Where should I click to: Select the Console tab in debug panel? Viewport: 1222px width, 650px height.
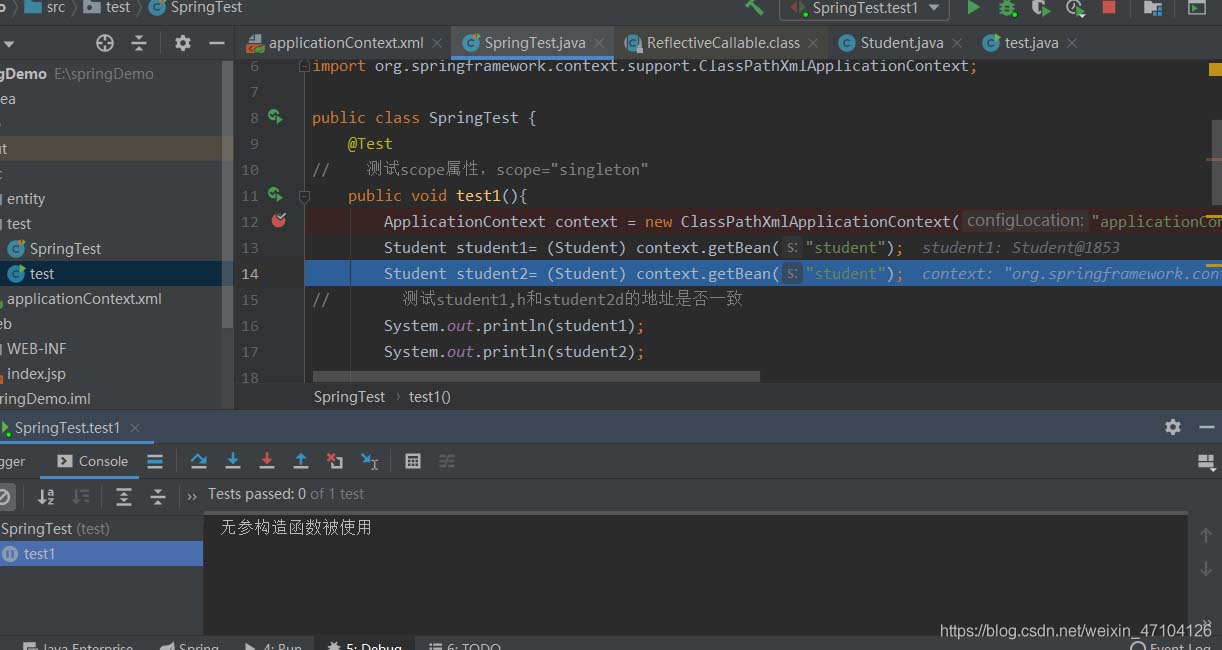(93, 461)
